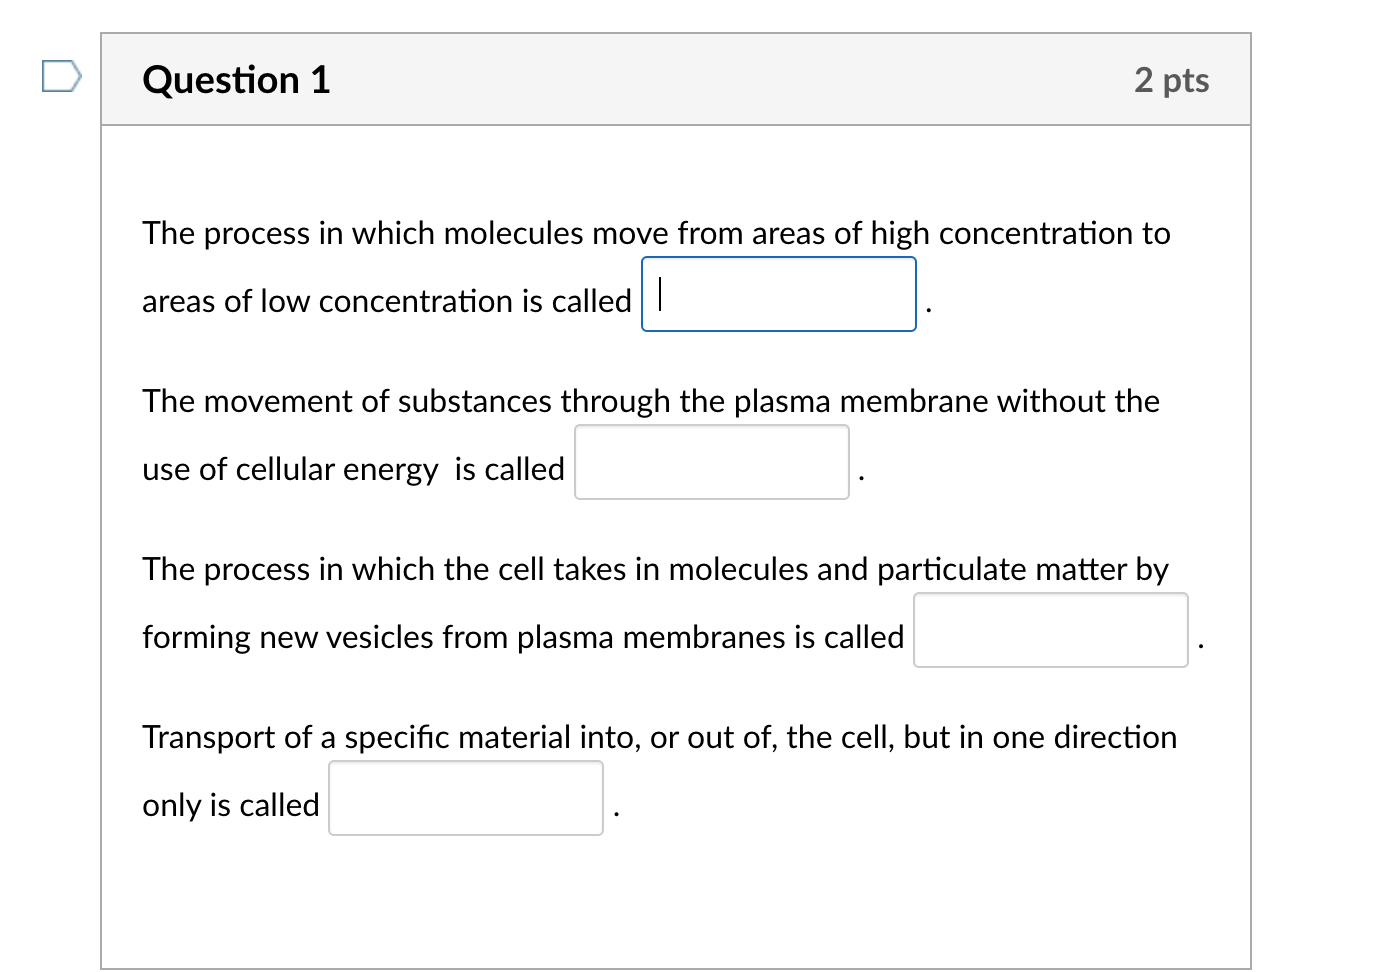The image size is (1374, 972).
Task: Focus the blank after "cellular energy is called"
Action: coord(711,462)
